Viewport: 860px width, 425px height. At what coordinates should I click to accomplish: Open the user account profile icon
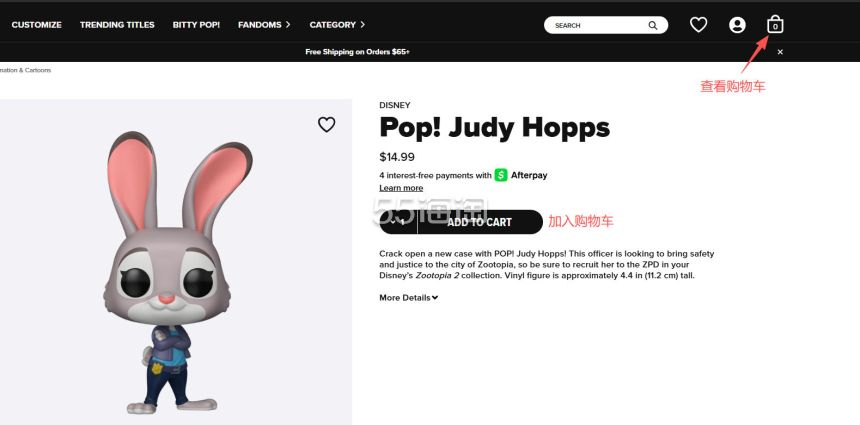pyautogui.click(x=737, y=25)
